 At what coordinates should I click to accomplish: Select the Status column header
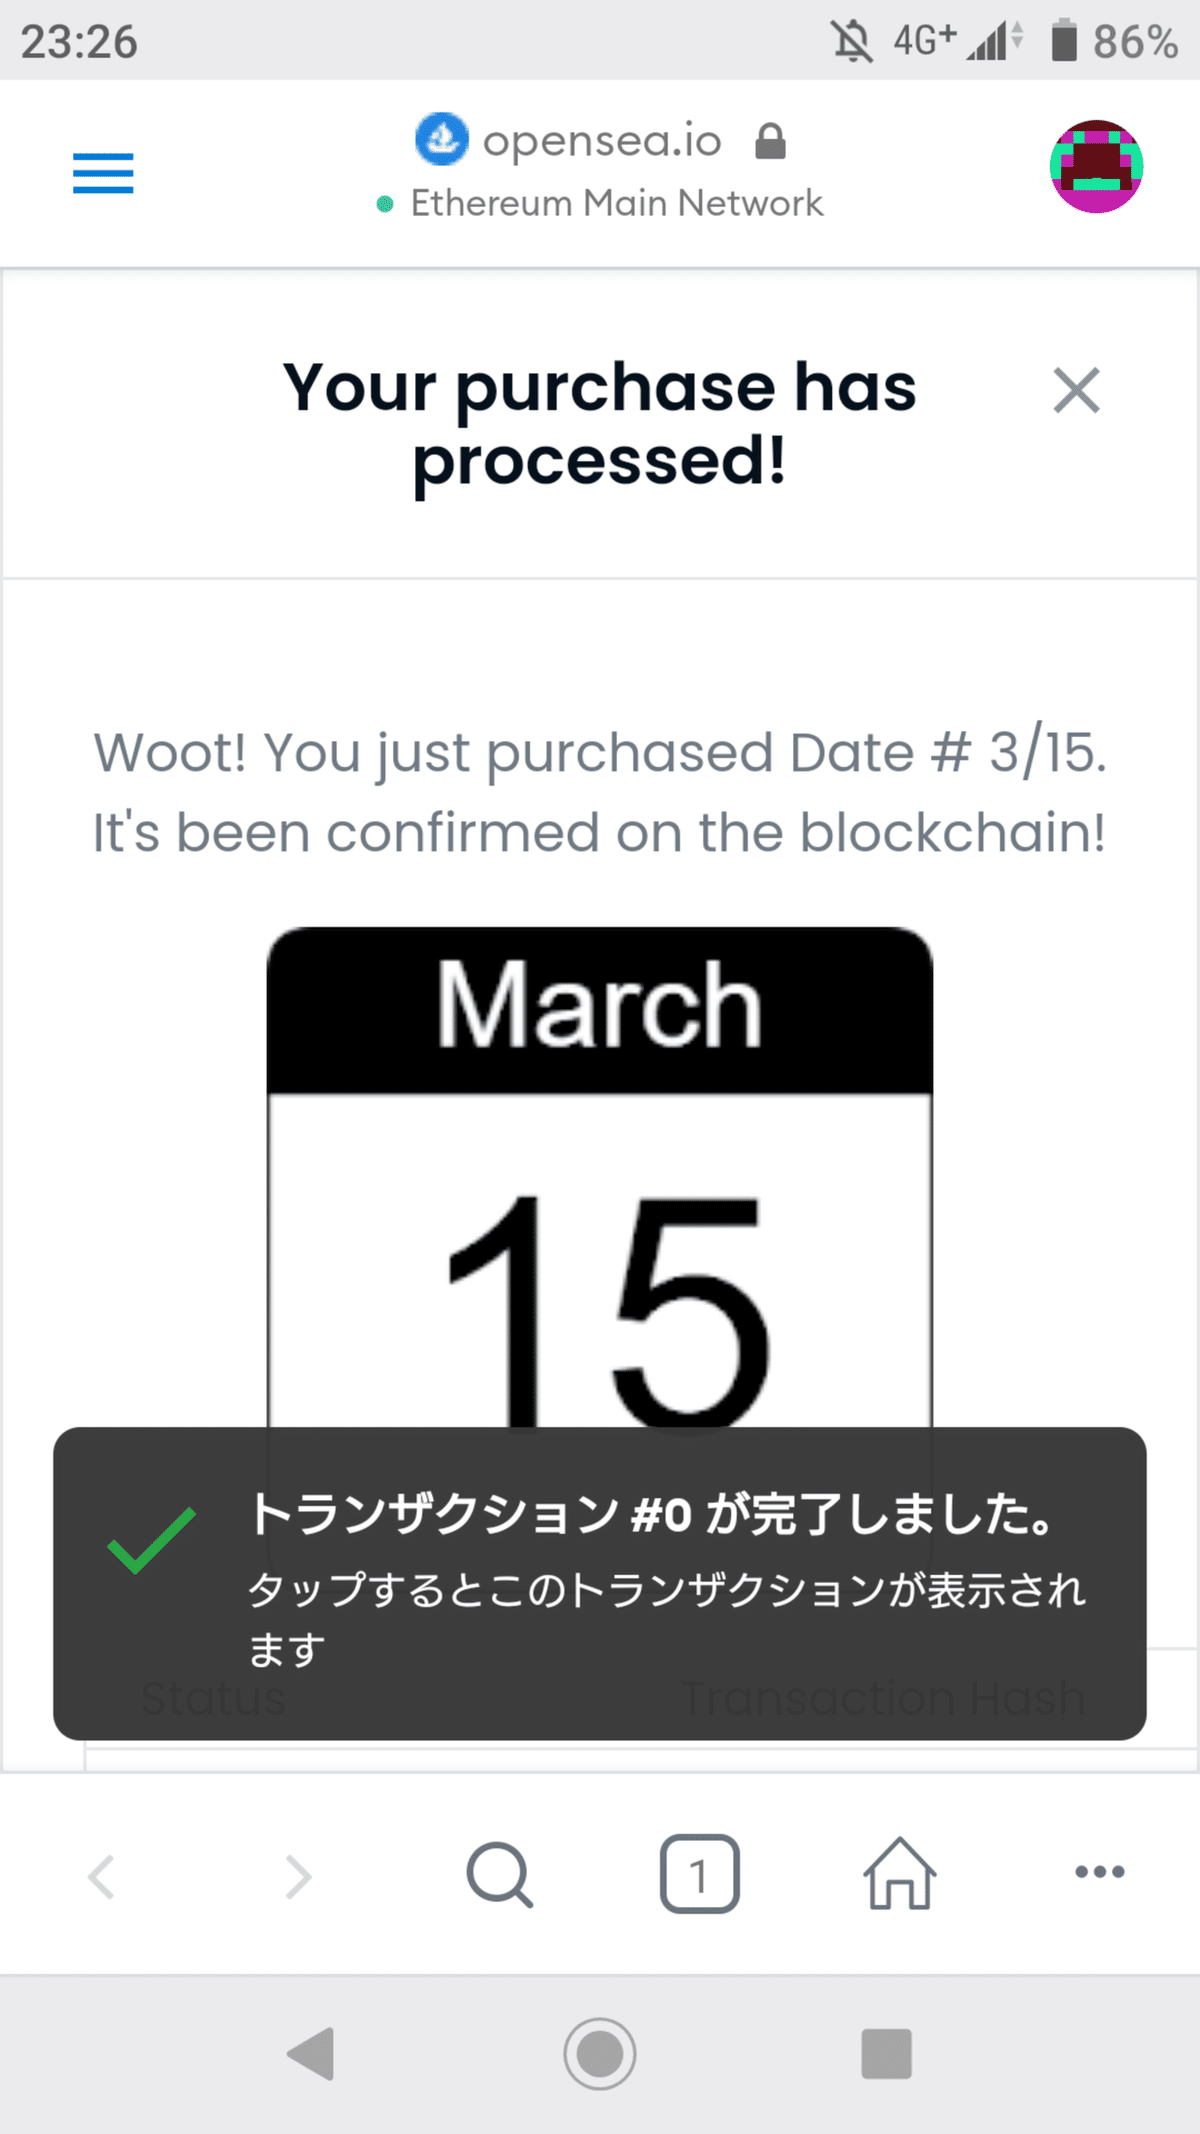pos(213,1697)
